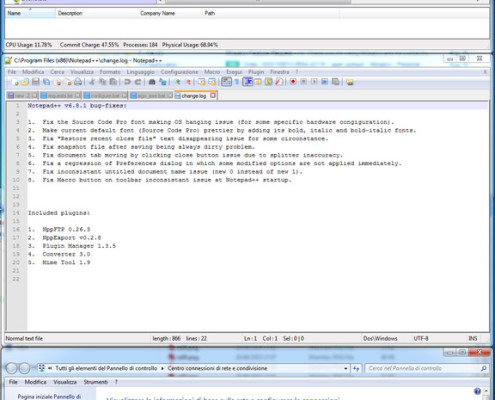Click the Forward button in Control Panel window
This screenshot has height=400, width=495.
click(24, 368)
